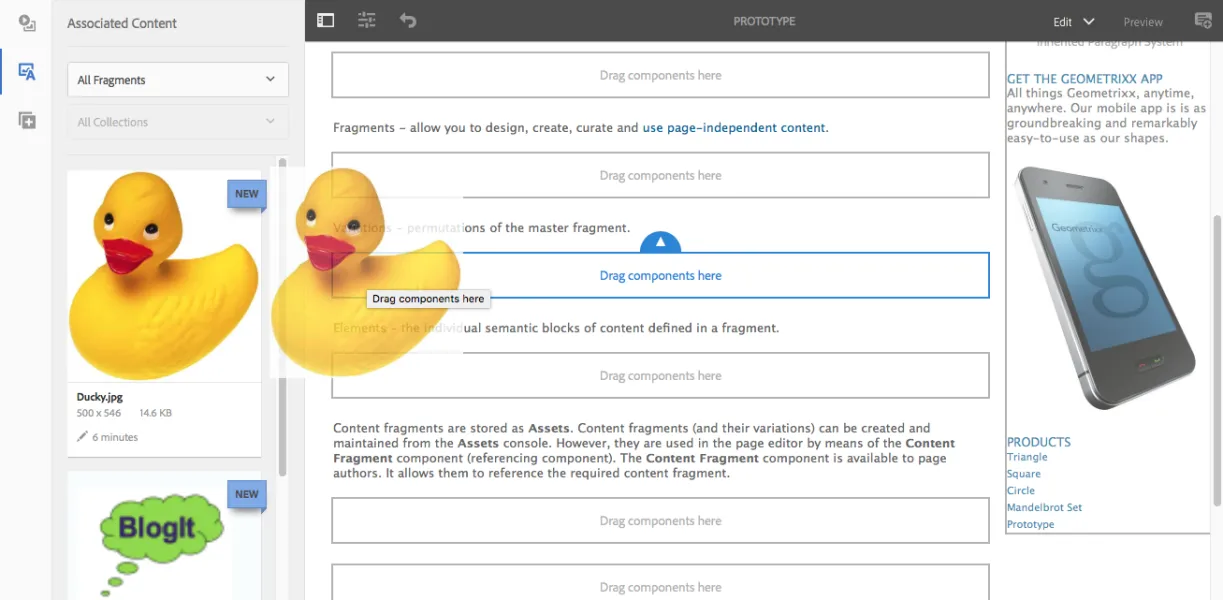
Task: Select the BlogIt asset thumbnail
Action: pyautogui.click(x=164, y=536)
